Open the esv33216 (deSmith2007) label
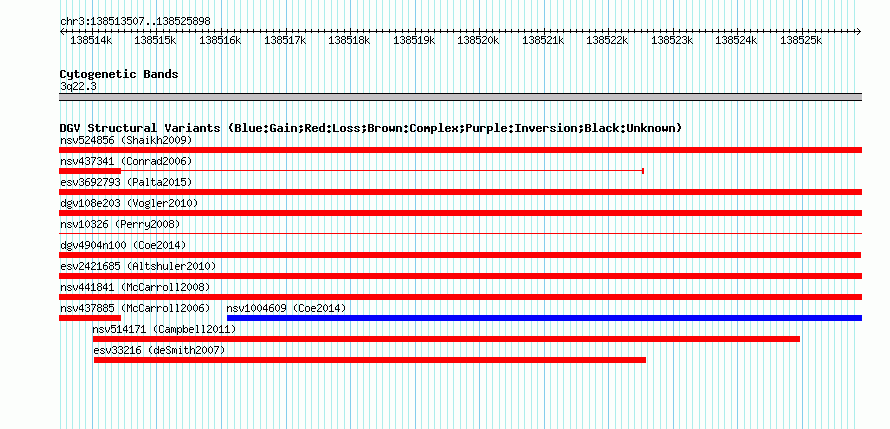 click(159, 350)
